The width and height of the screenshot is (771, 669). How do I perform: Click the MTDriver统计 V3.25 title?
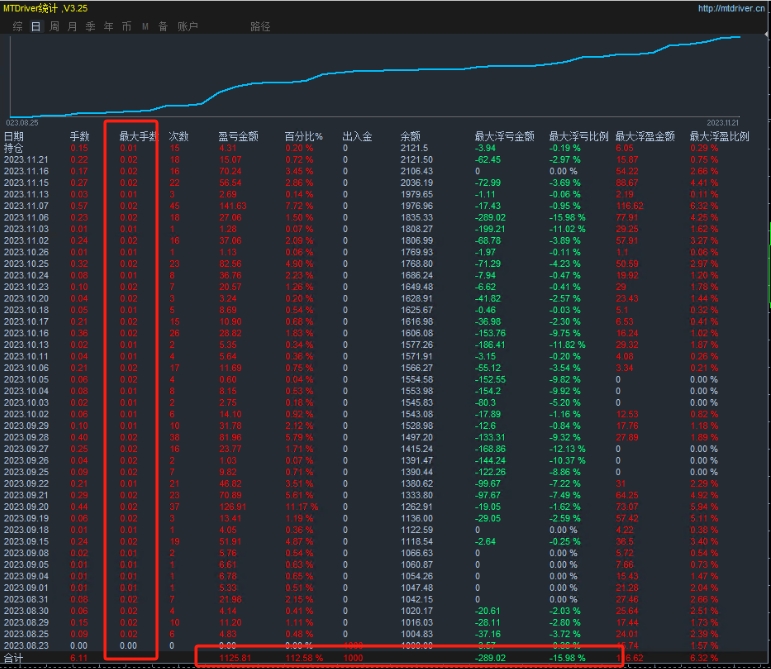pyautogui.click(x=45, y=8)
